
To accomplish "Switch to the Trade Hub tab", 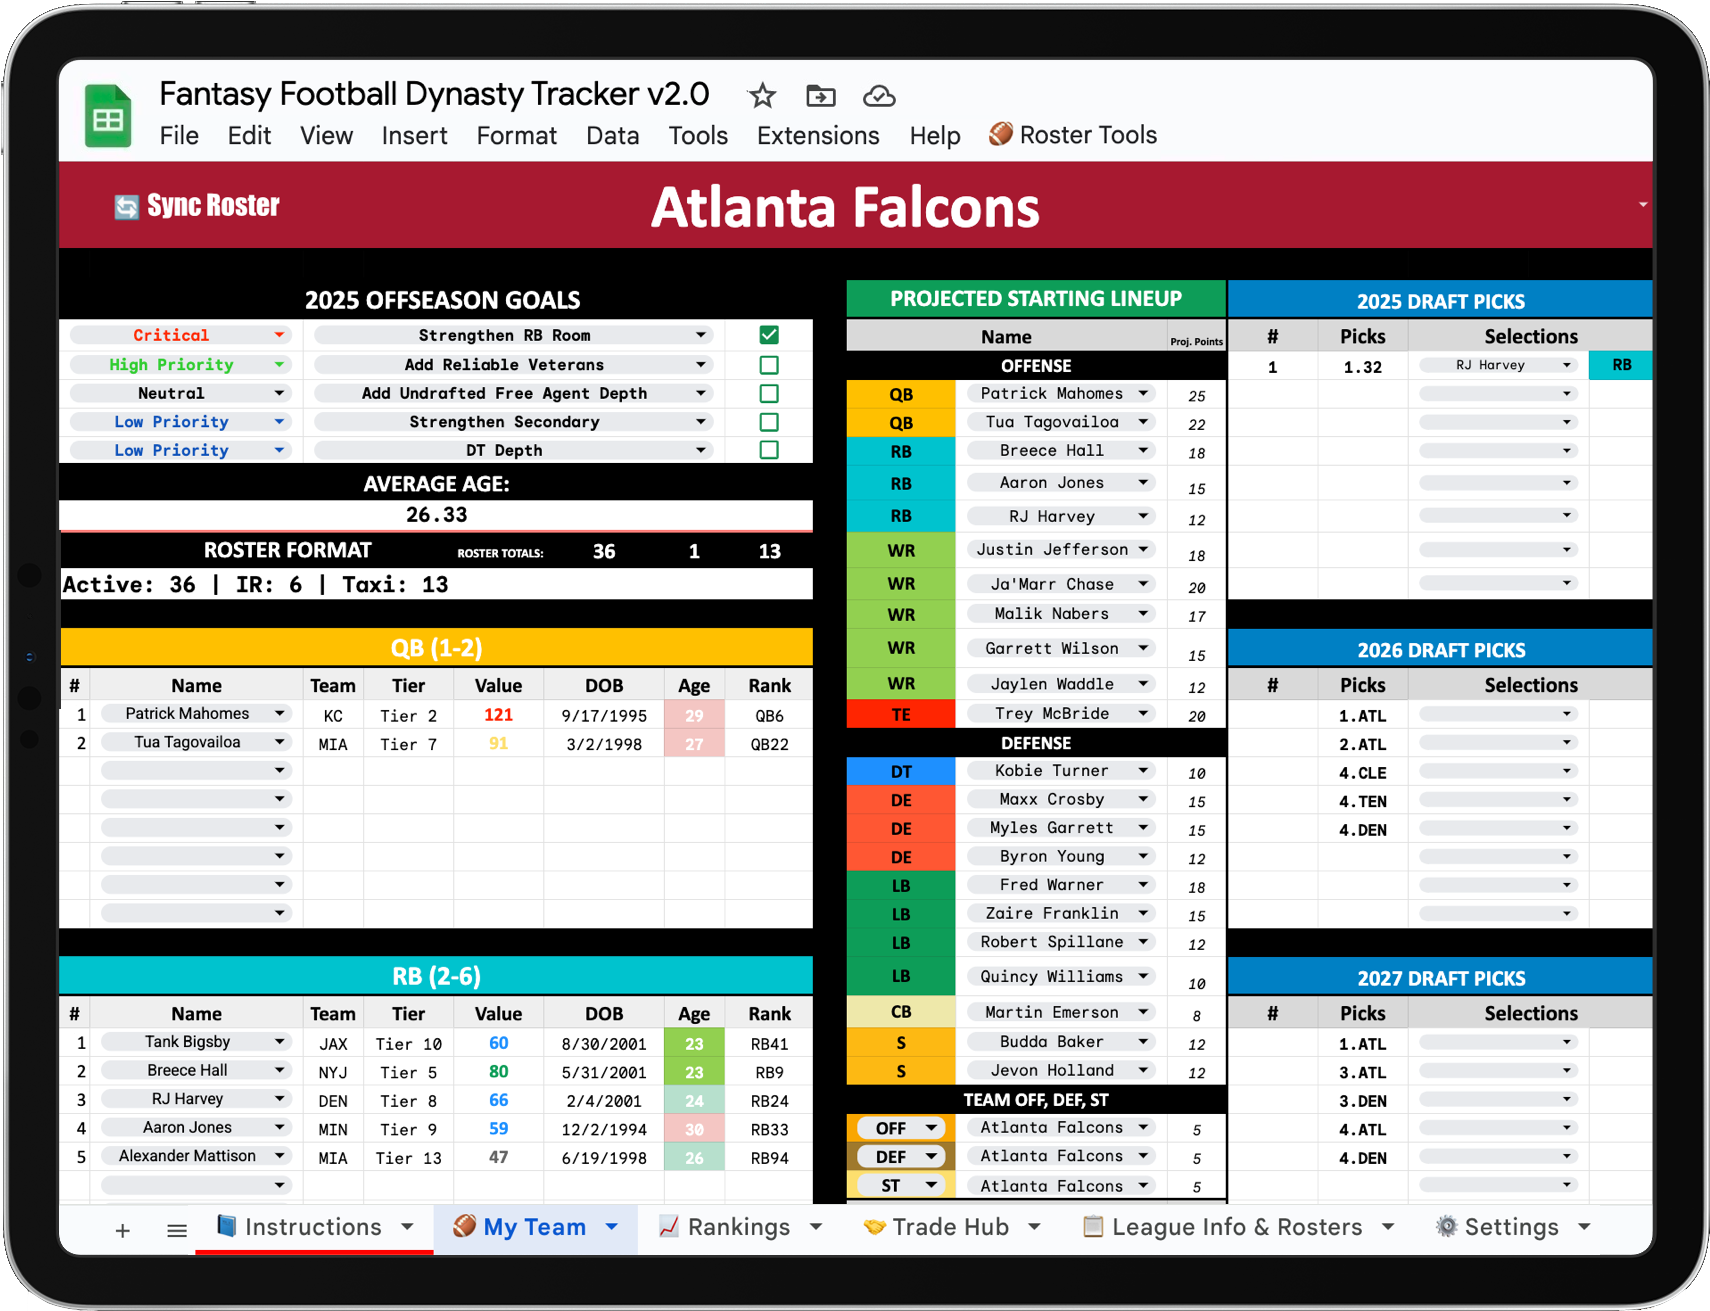I will (x=949, y=1227).
